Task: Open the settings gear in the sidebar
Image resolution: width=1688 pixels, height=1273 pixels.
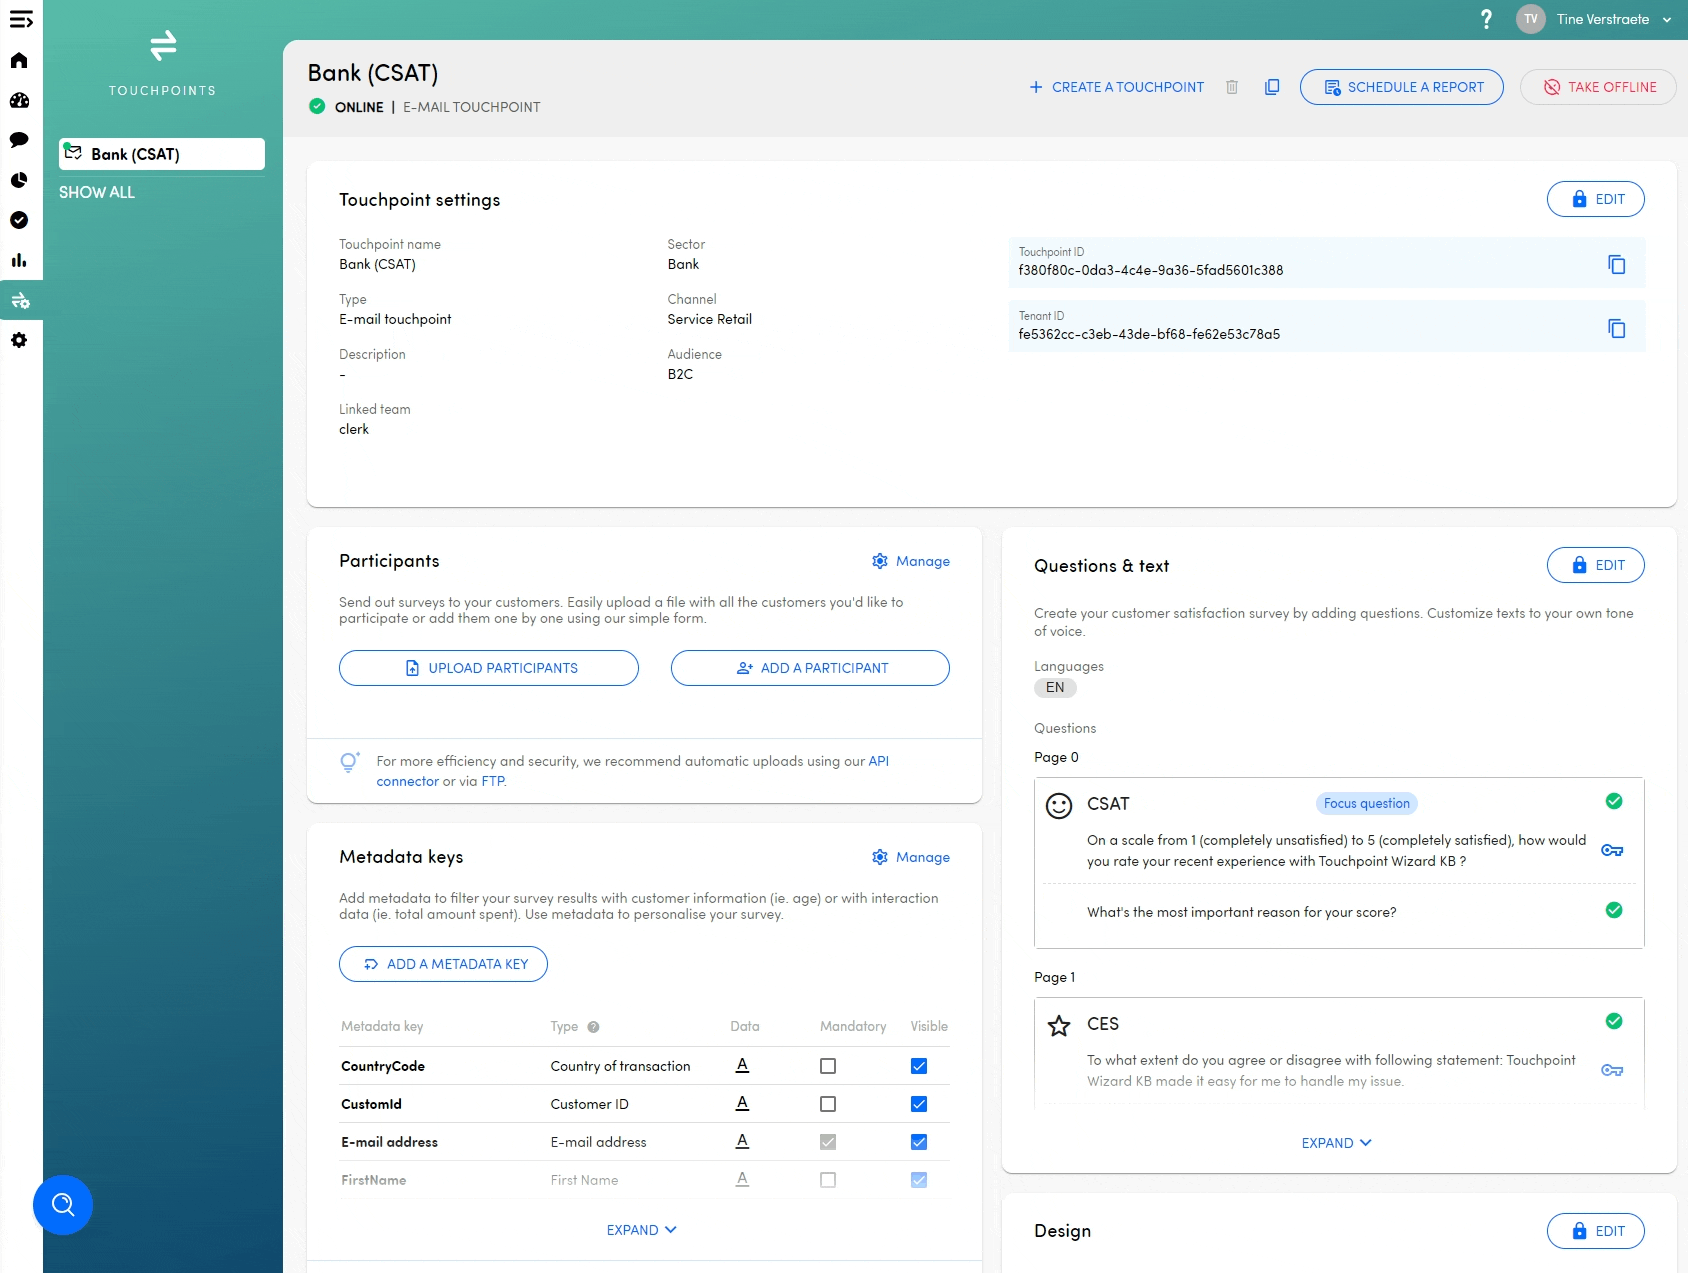Action: (x=19, y=340)
